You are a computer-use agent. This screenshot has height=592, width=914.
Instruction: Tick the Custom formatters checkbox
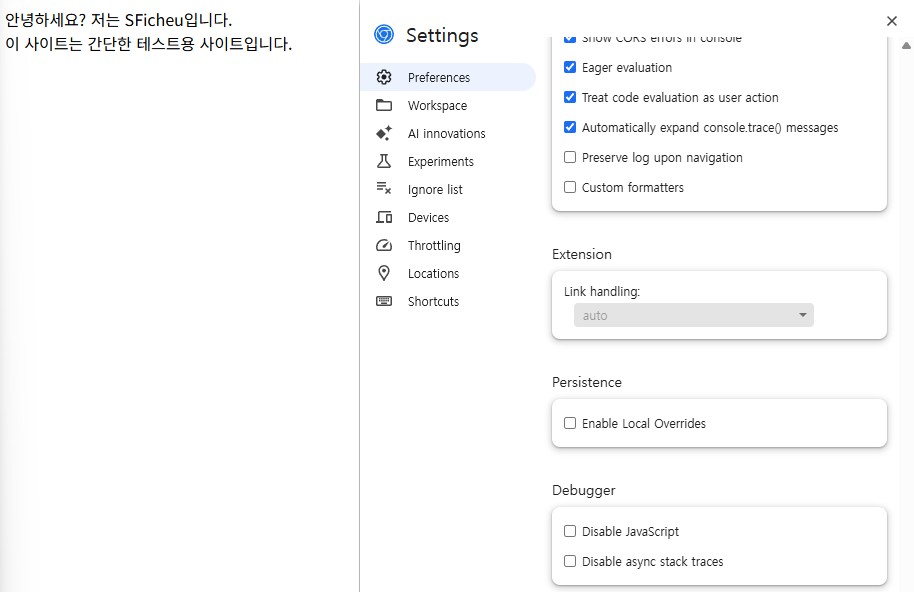click(570, 187)
